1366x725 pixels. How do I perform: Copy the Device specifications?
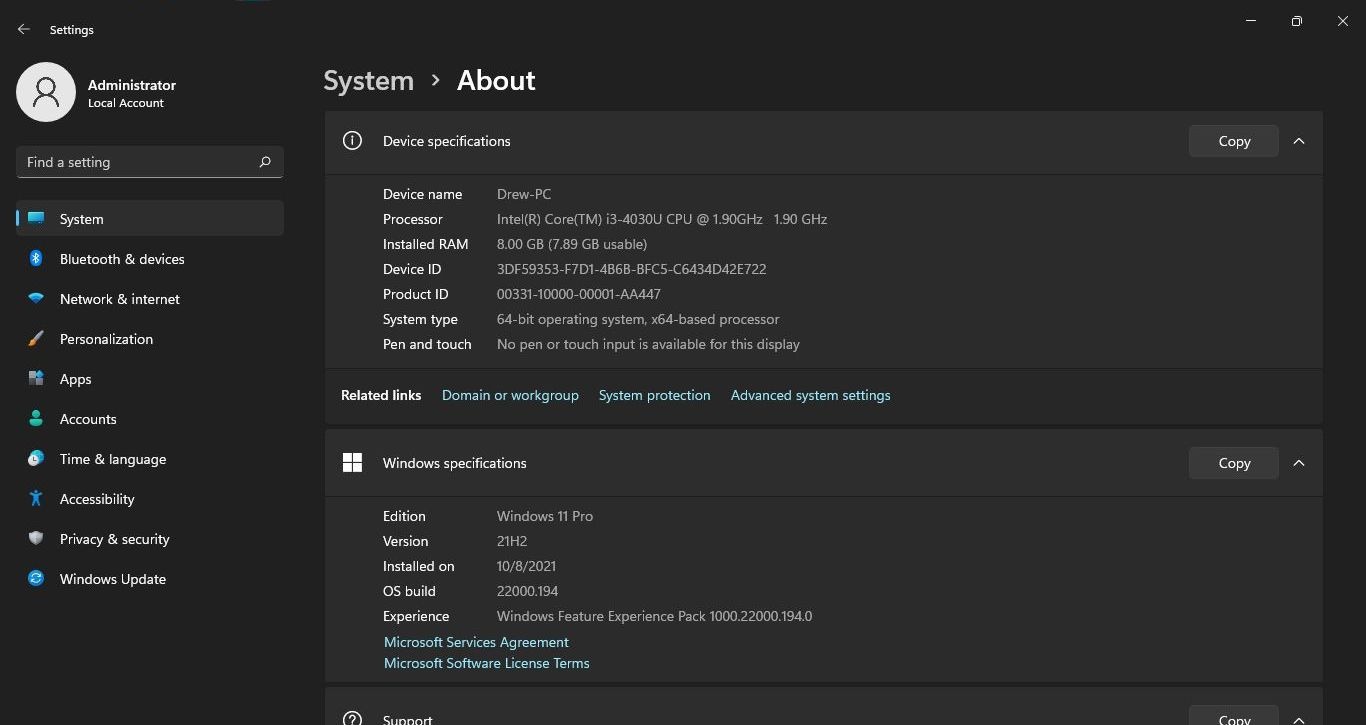(1234, 141)
